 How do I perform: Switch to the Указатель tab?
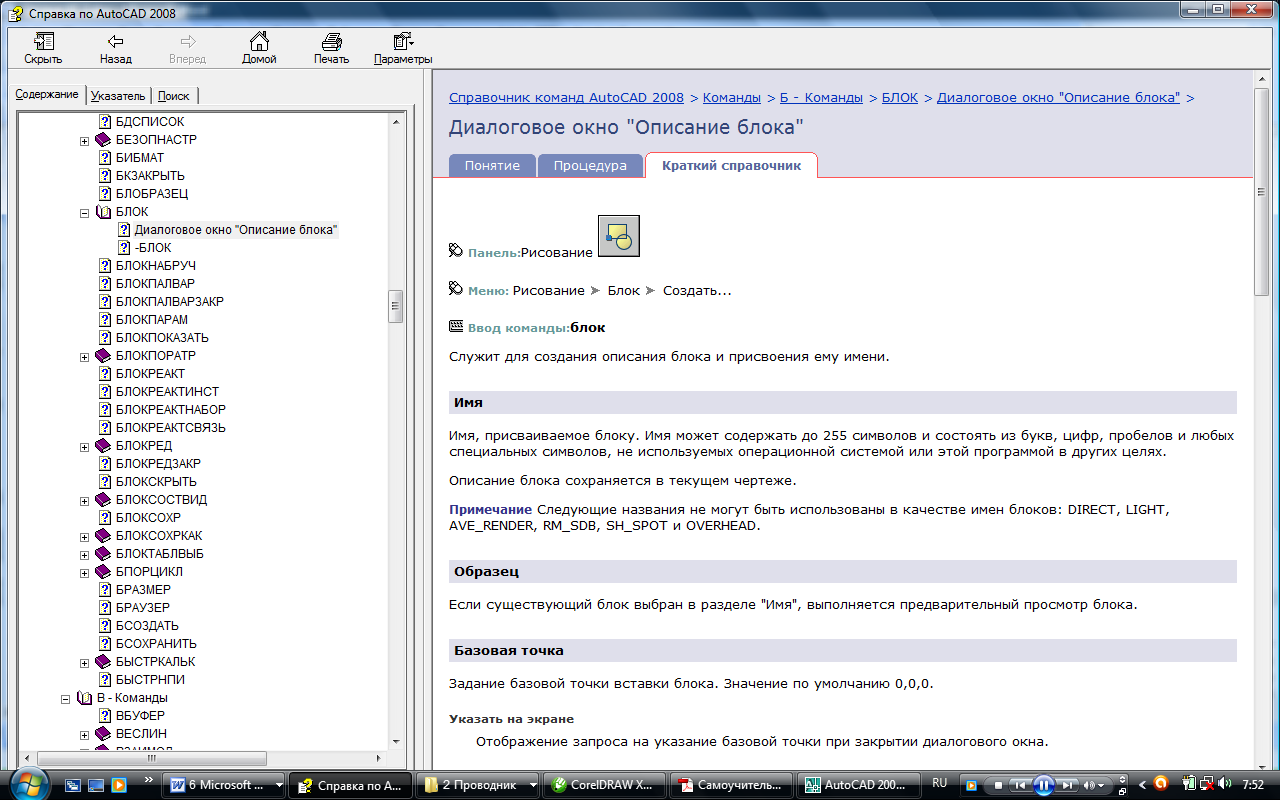pyautogui.click(x=118, y=96)
